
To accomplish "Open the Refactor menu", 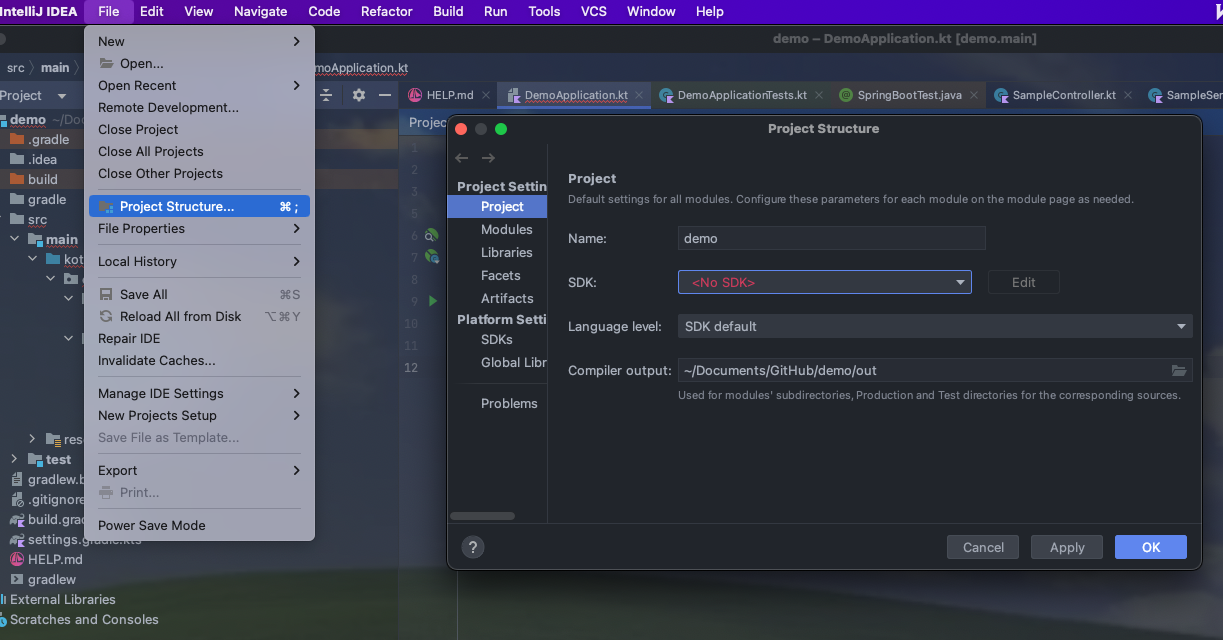I will 387,11.
